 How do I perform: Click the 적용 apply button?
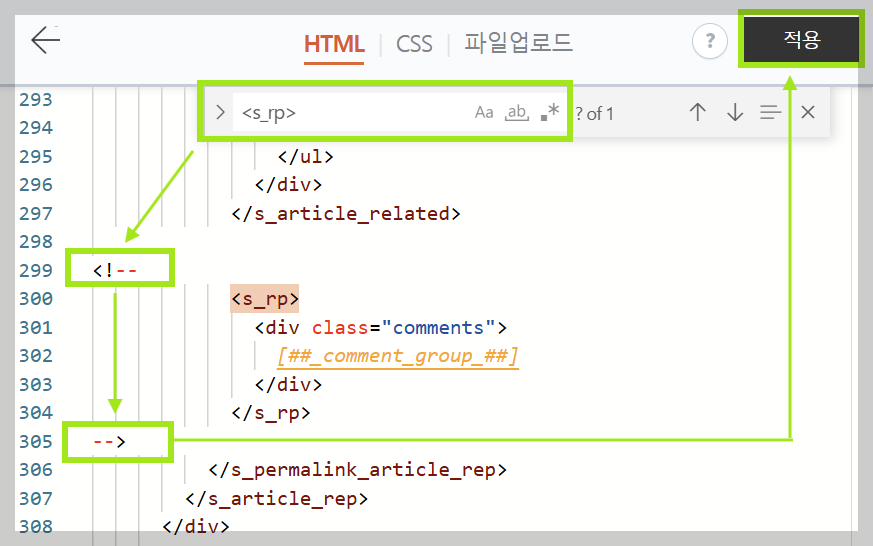click(801, 39)
